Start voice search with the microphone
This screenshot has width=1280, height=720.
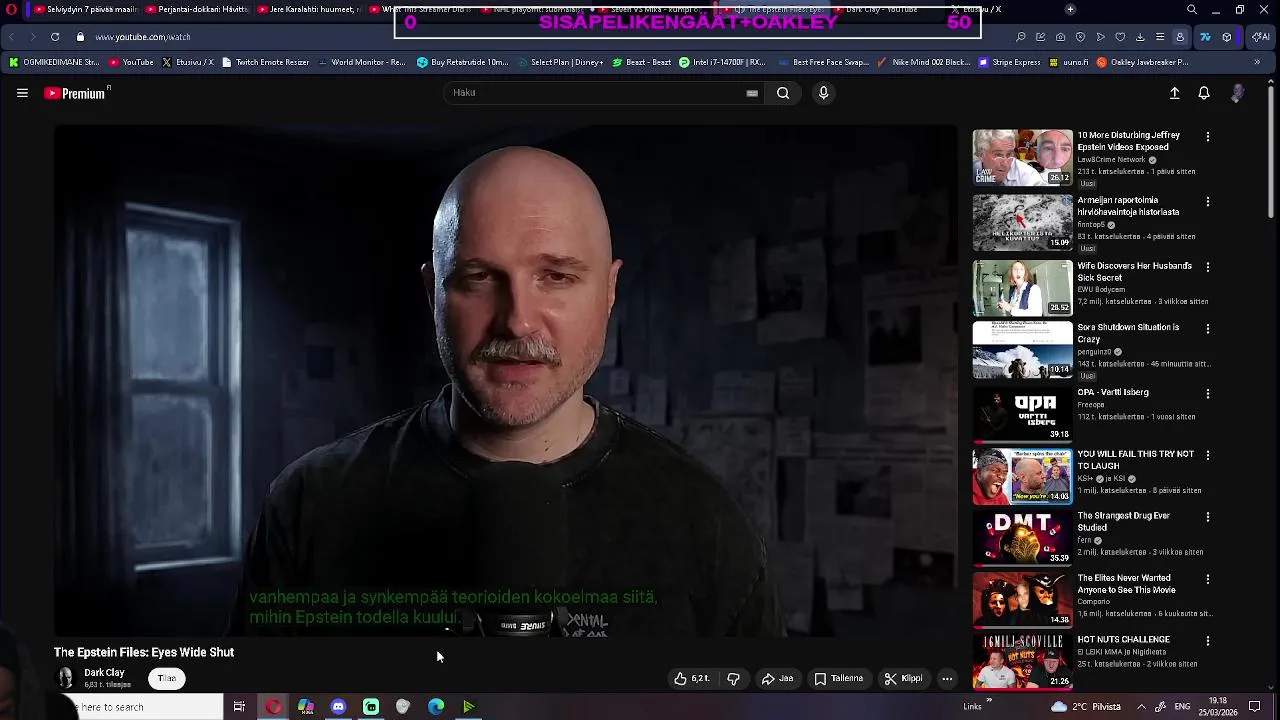(823, 93)
